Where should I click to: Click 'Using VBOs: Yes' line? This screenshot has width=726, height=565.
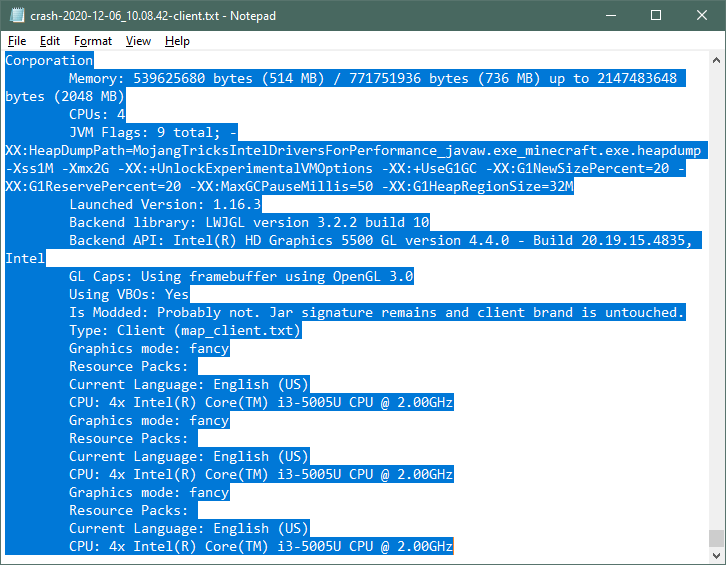[x=129, y=295]
